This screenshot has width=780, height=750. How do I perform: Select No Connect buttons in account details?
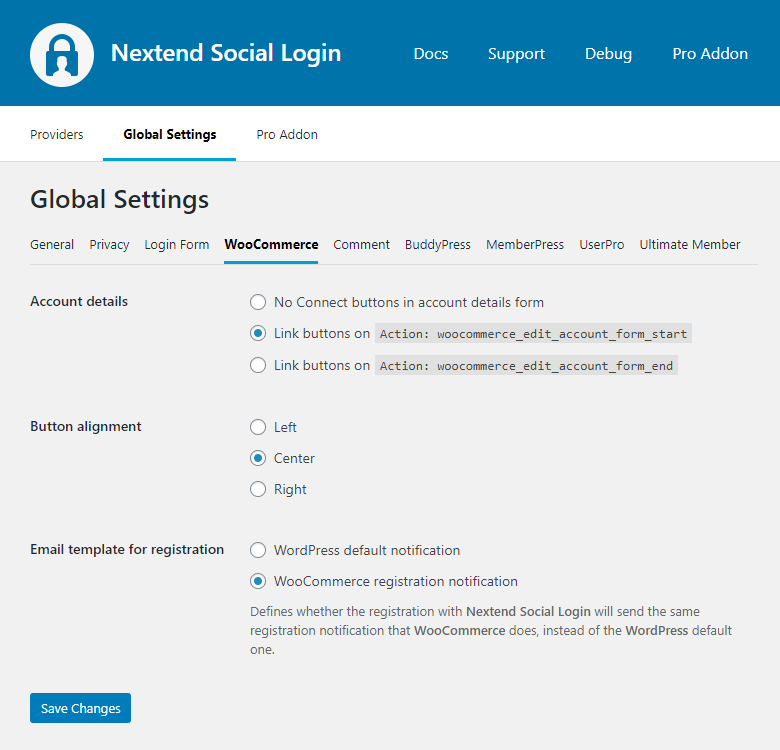click(258, 302)
